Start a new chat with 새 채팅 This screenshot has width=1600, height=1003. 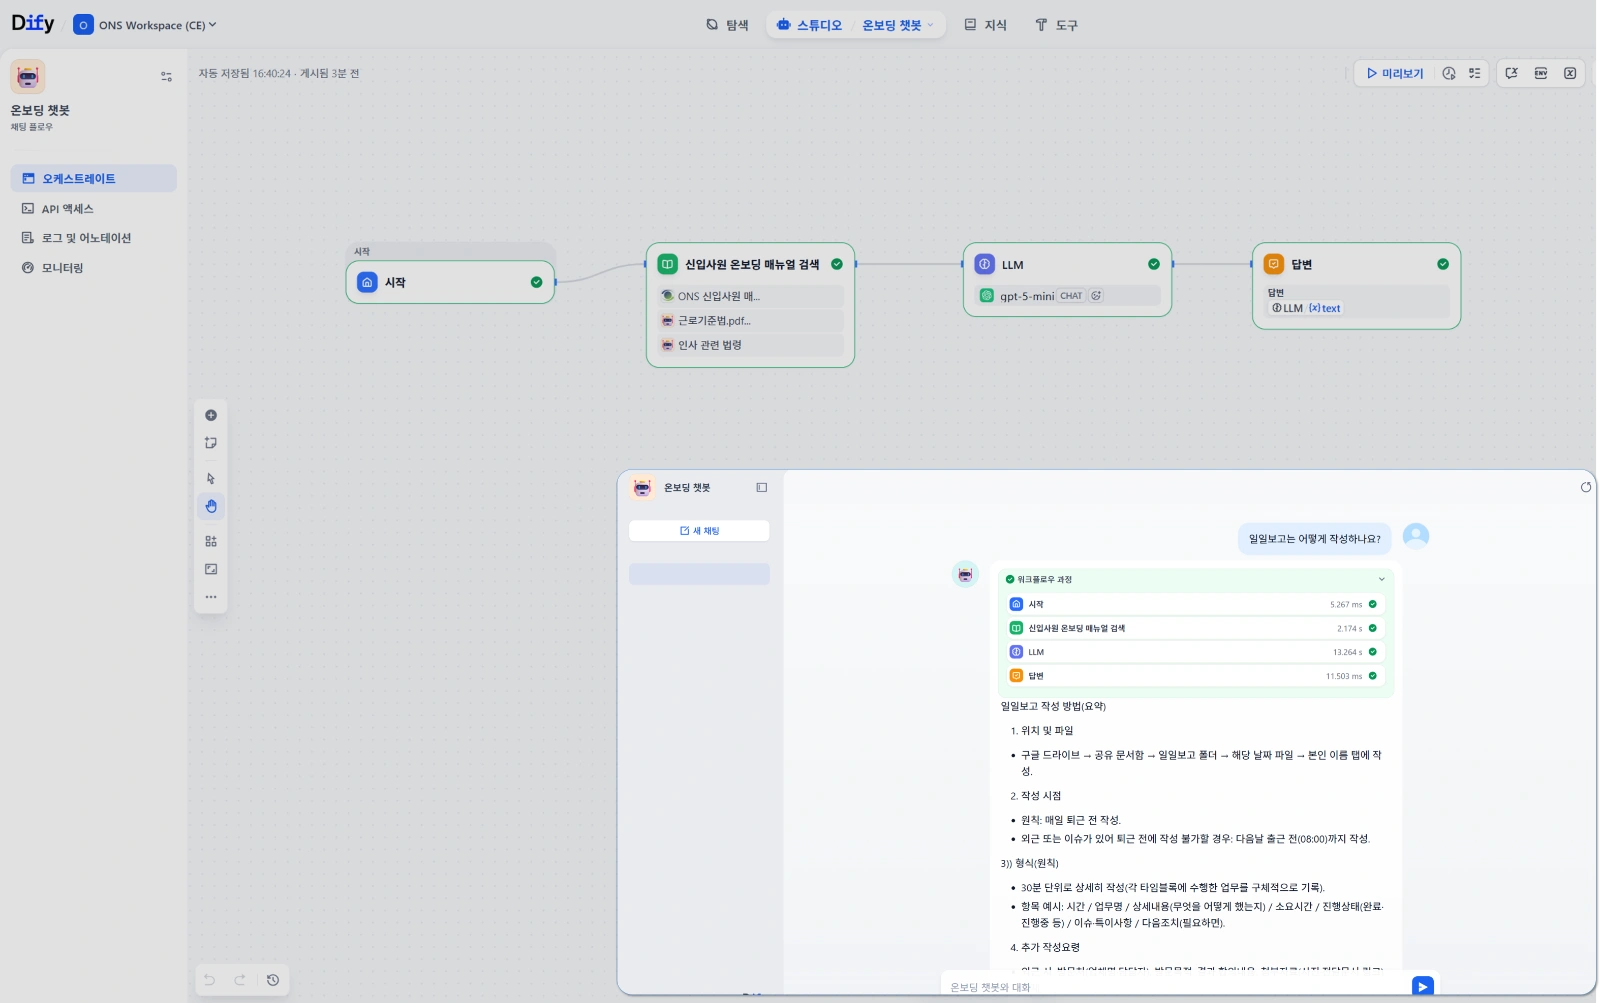point(699,531)
